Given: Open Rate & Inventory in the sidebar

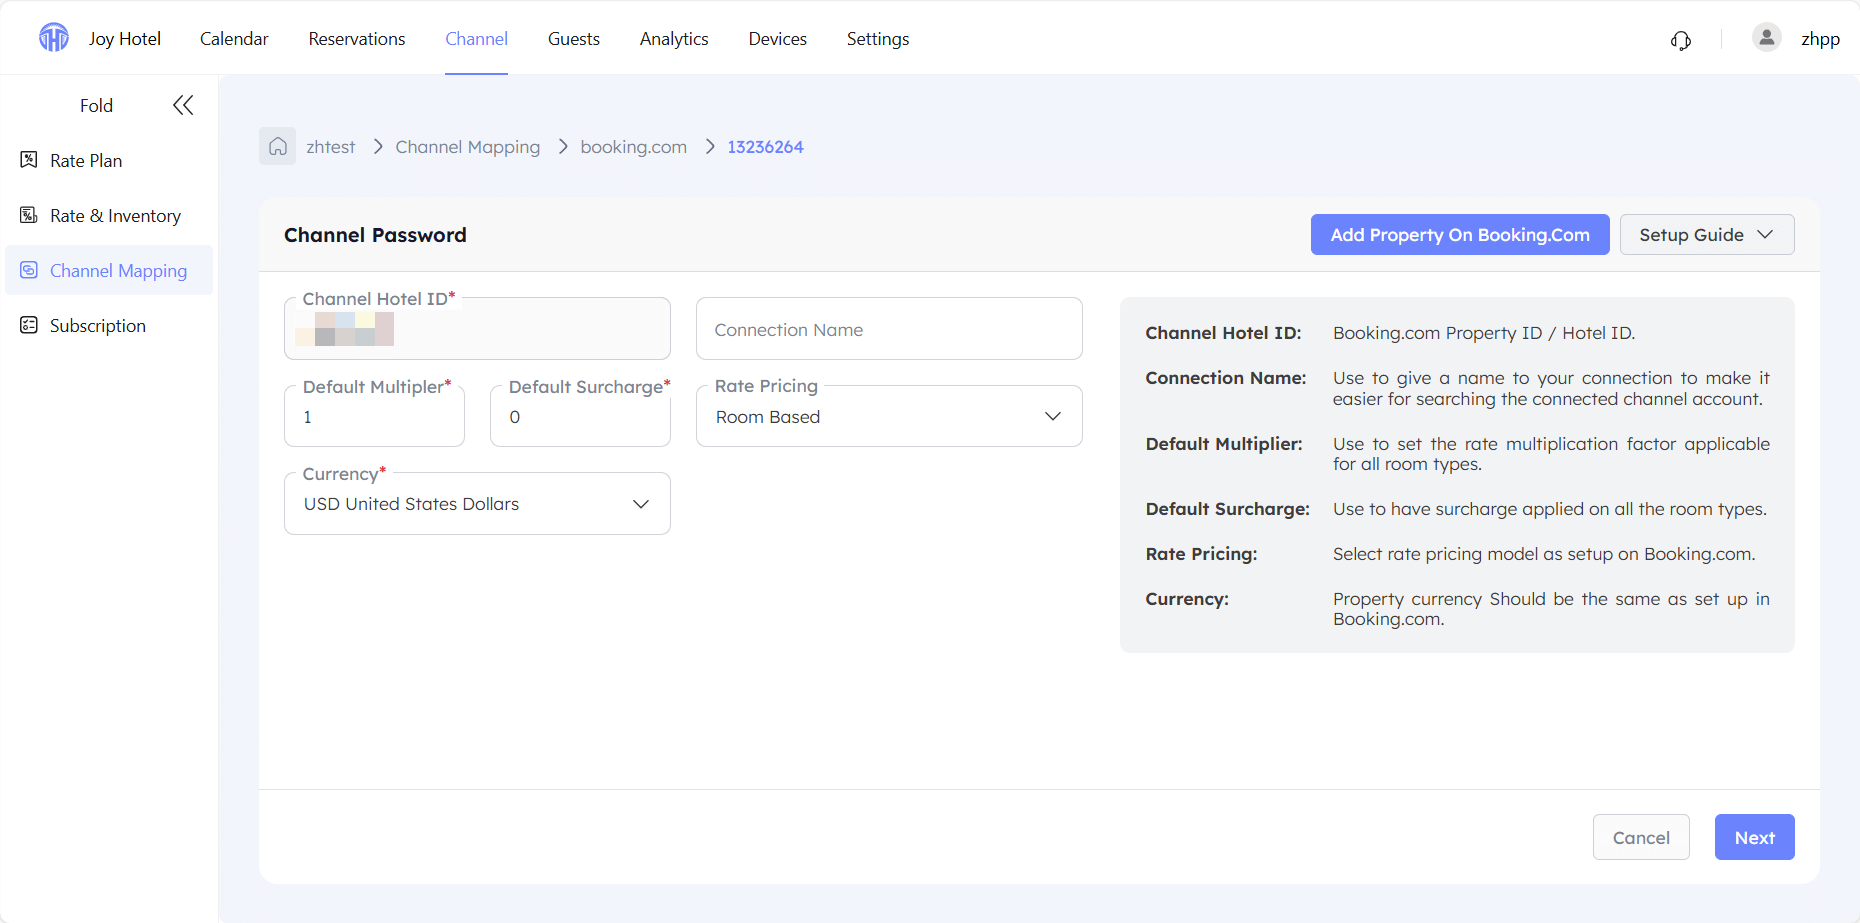Looking at the screenshot, I should pyautogui.click(x=109, y=215).
